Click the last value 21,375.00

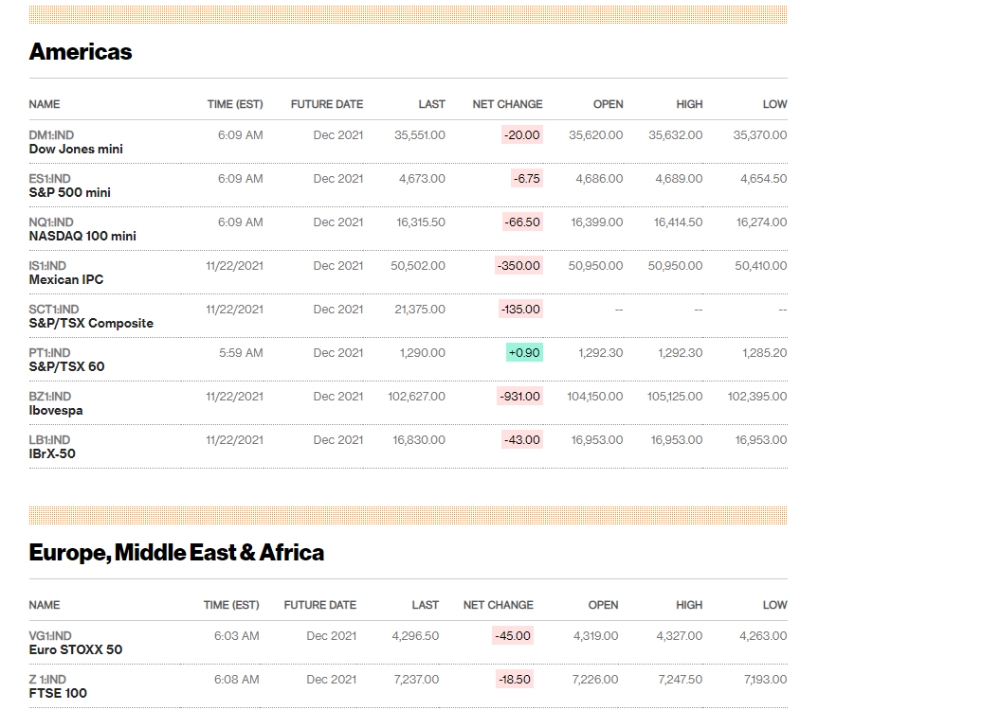[420, 309]
